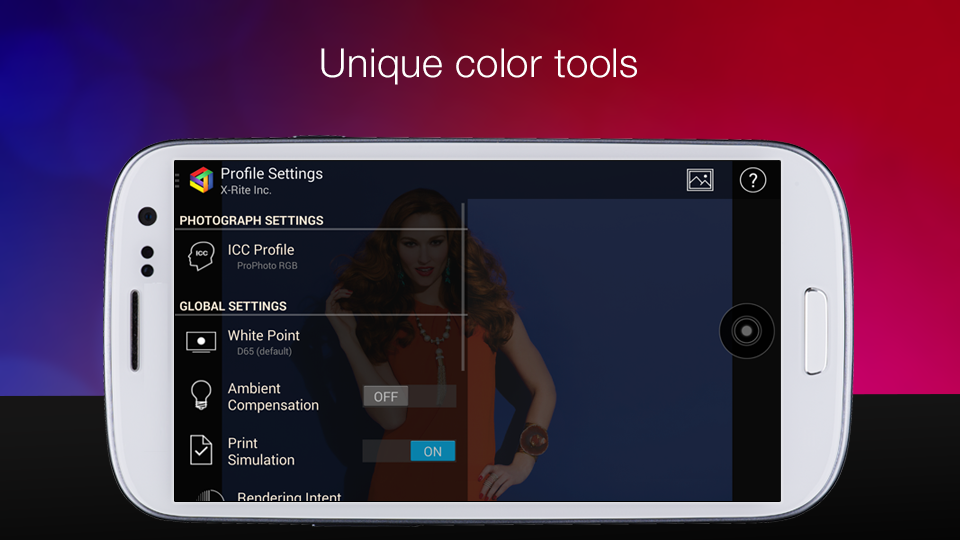Tap the round camera shutter button

(x=746, y=331)
